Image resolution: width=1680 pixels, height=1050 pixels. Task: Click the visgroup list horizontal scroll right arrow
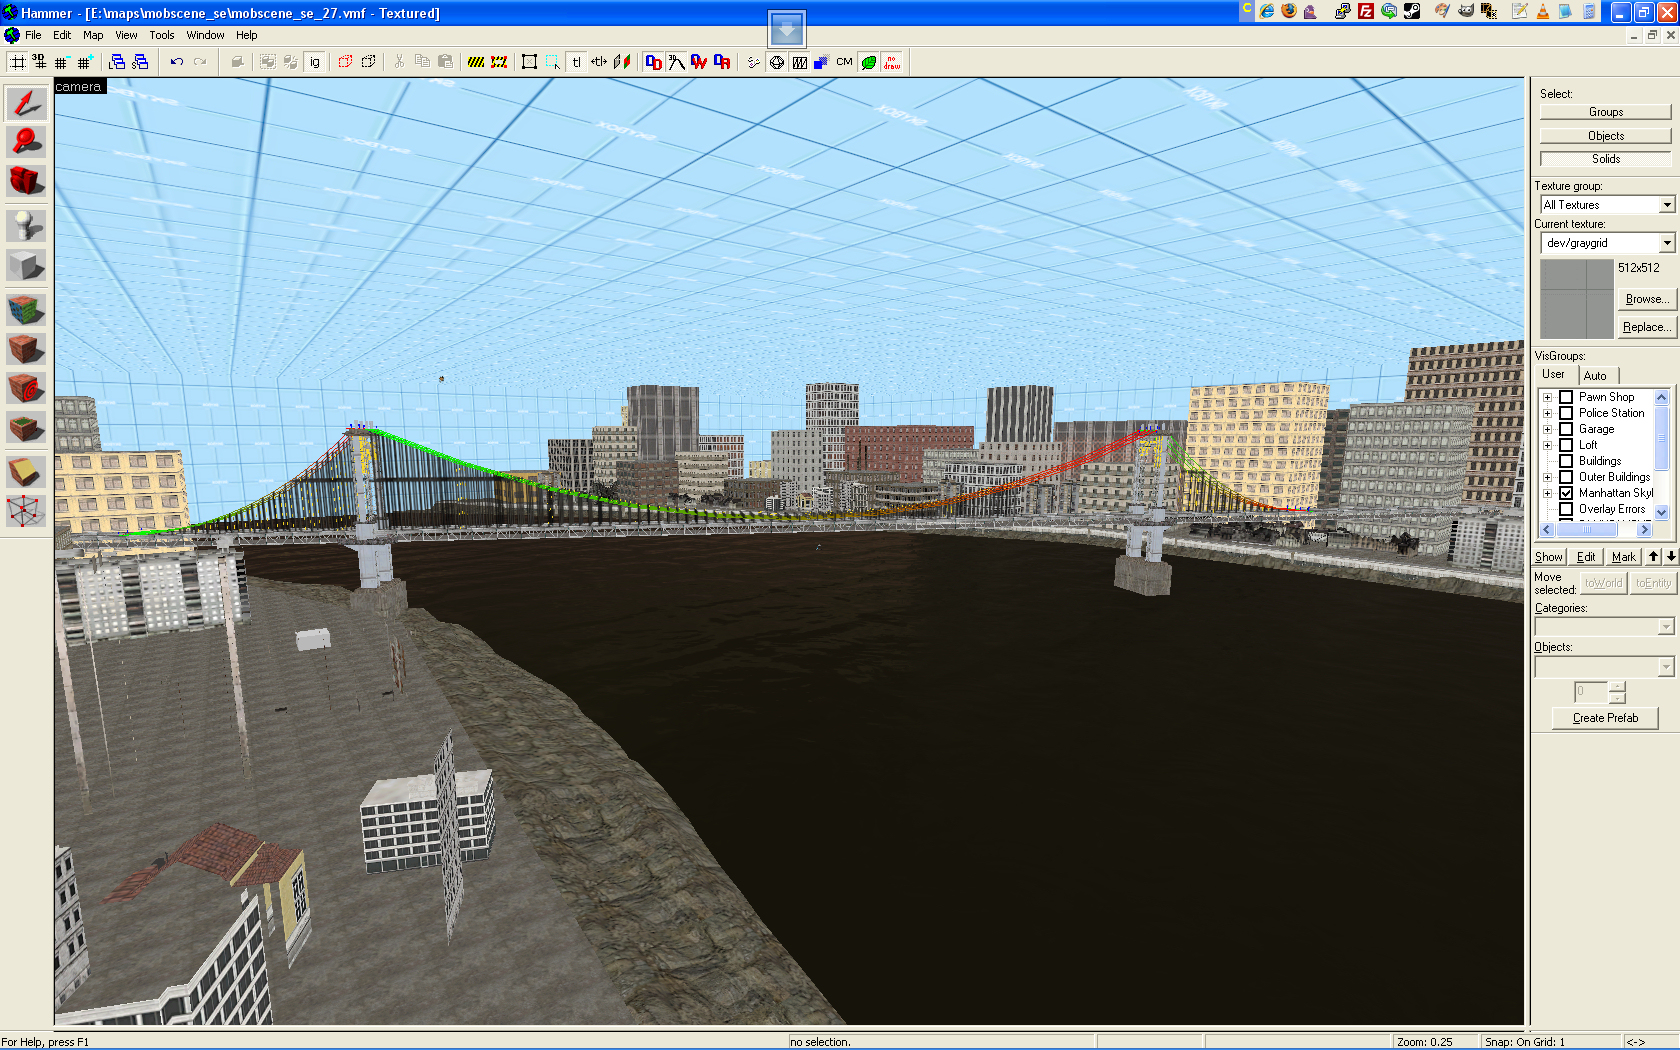(1645, 530)
